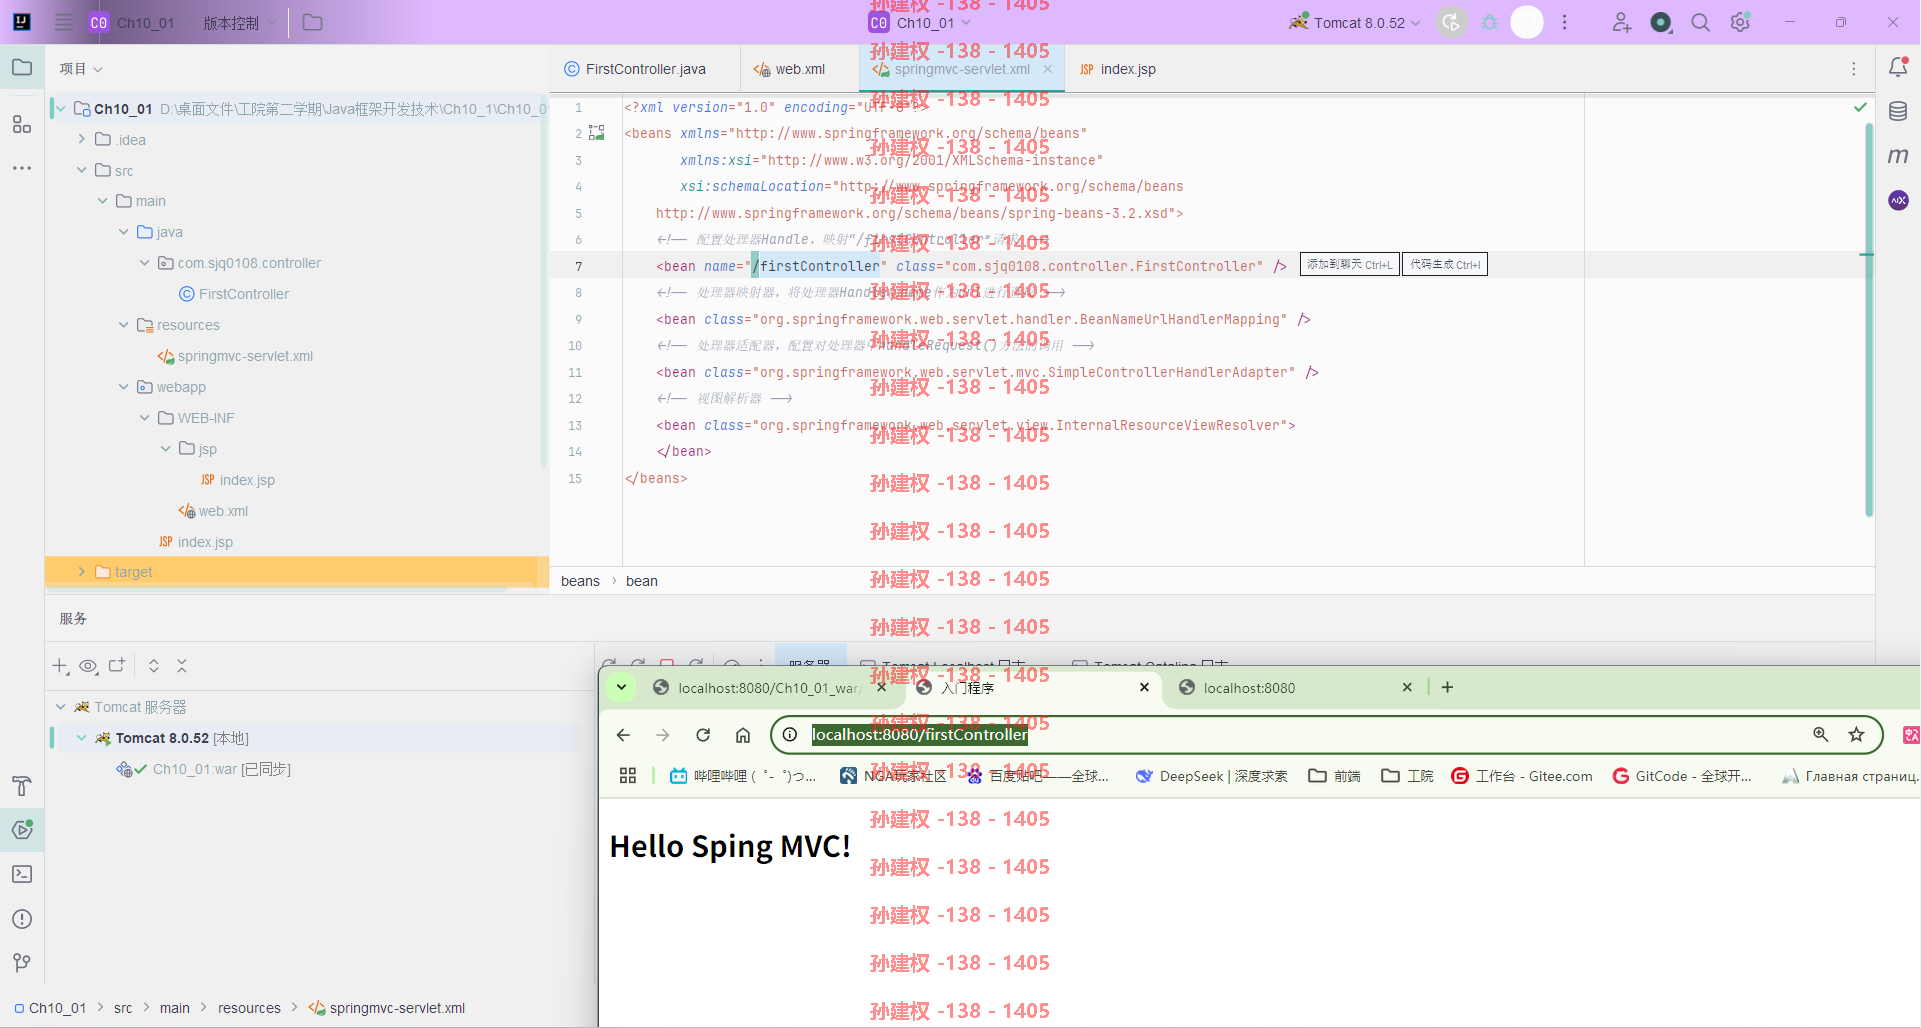Click 代码生成 inline button
Viewport: 1921px width, 1028px height.
coord(1445,265)
